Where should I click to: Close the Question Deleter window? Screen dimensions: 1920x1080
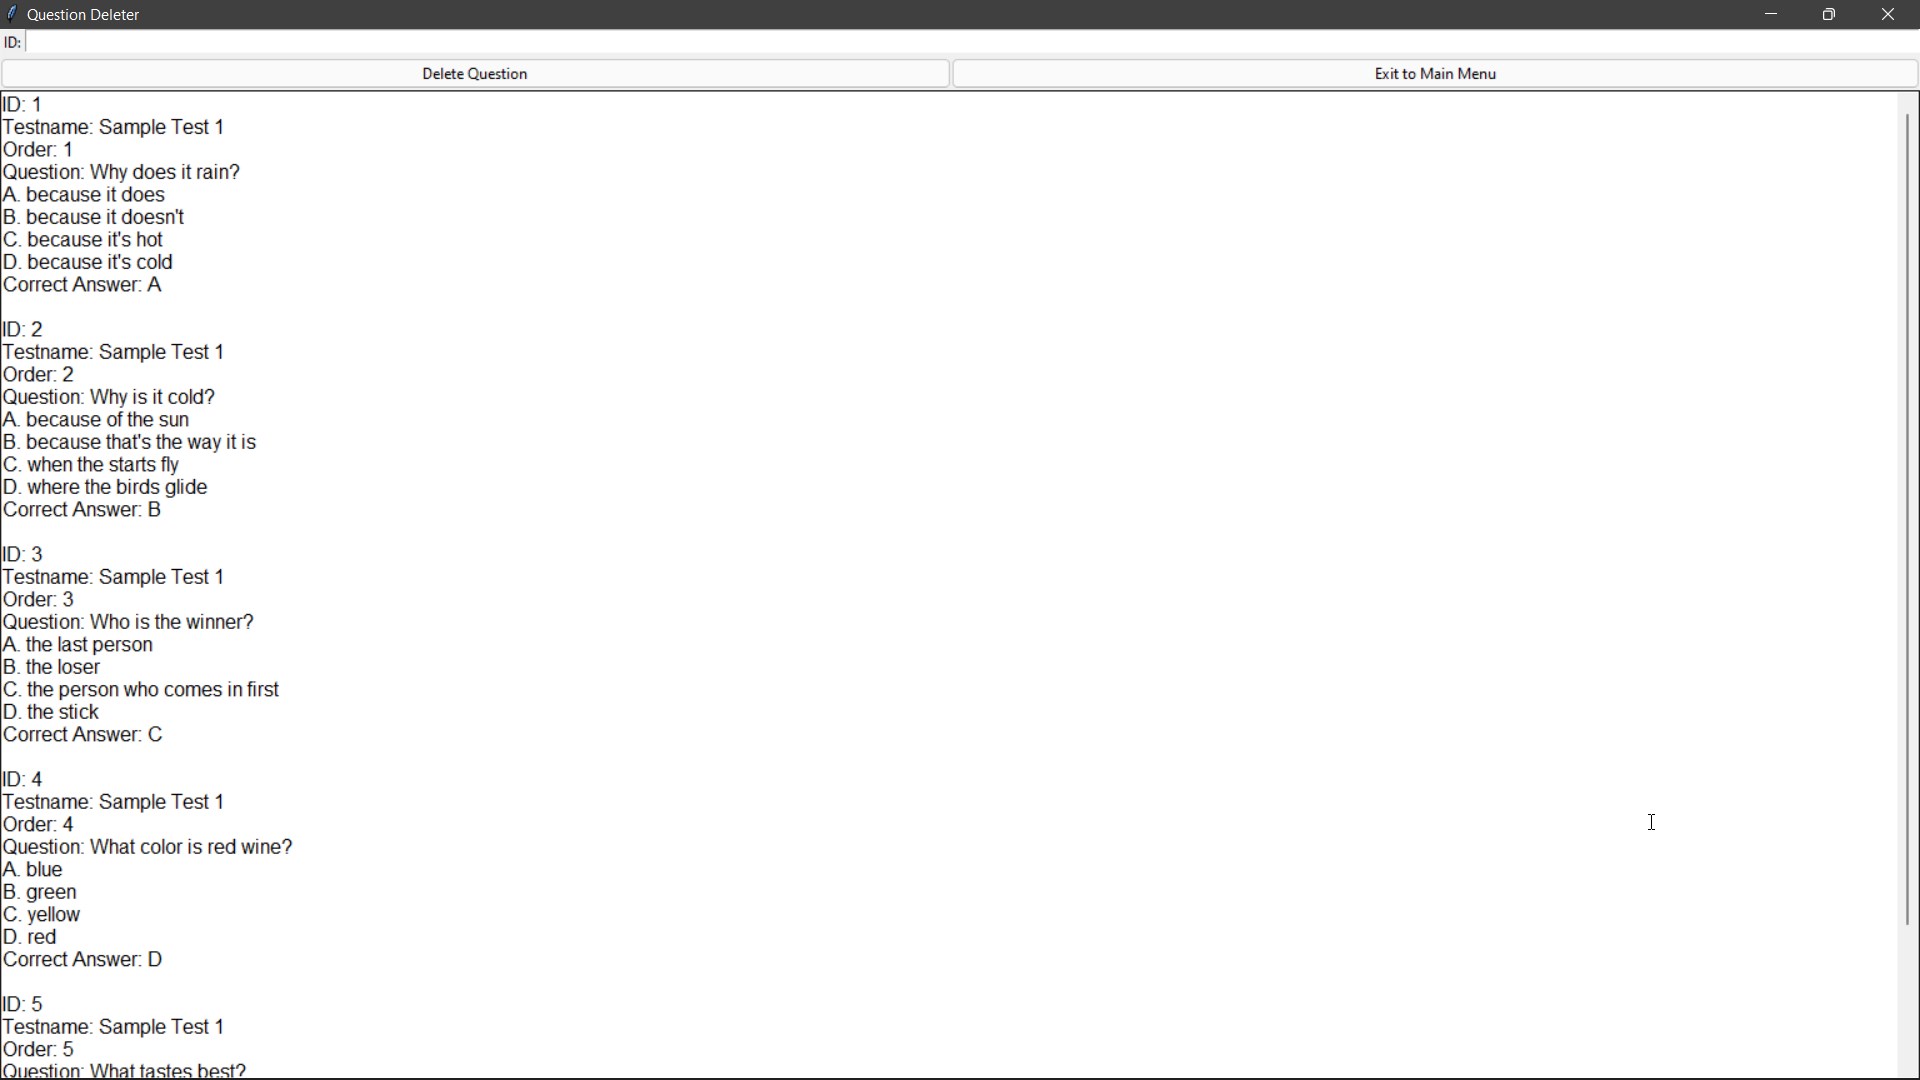(1889, 14)
